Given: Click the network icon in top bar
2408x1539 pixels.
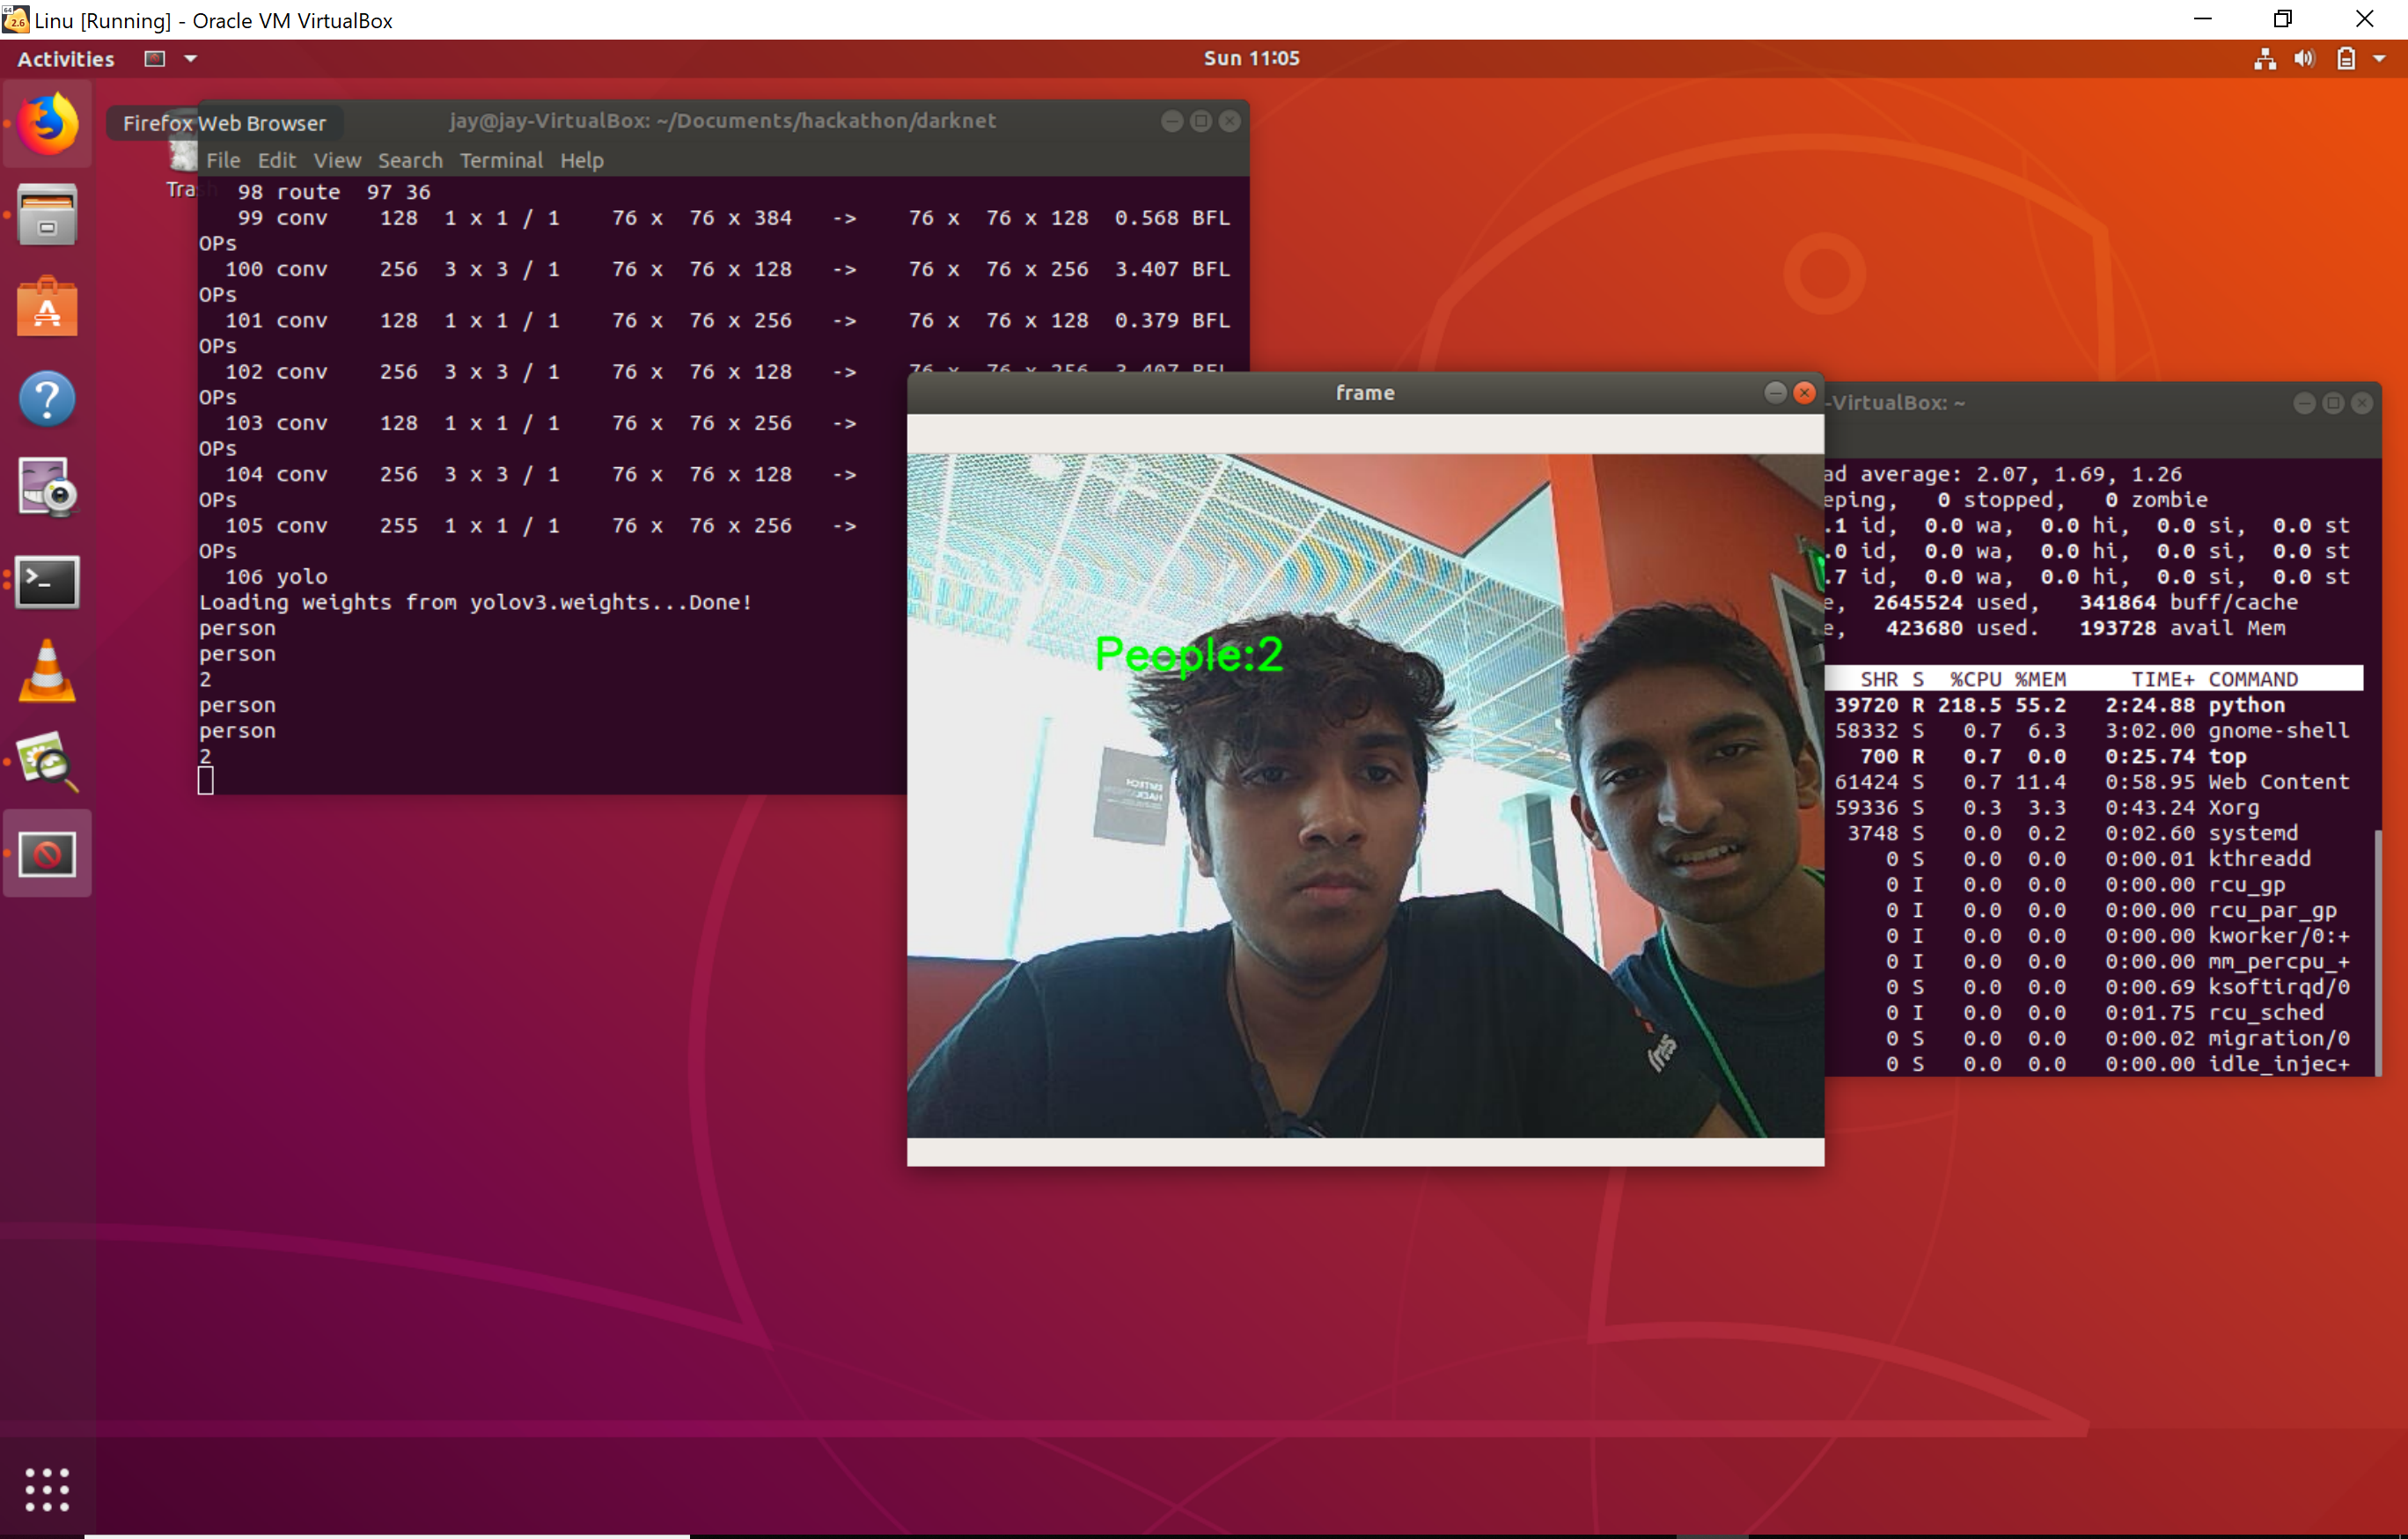Looking at the screenshot, I should [x=2265, y=59].
